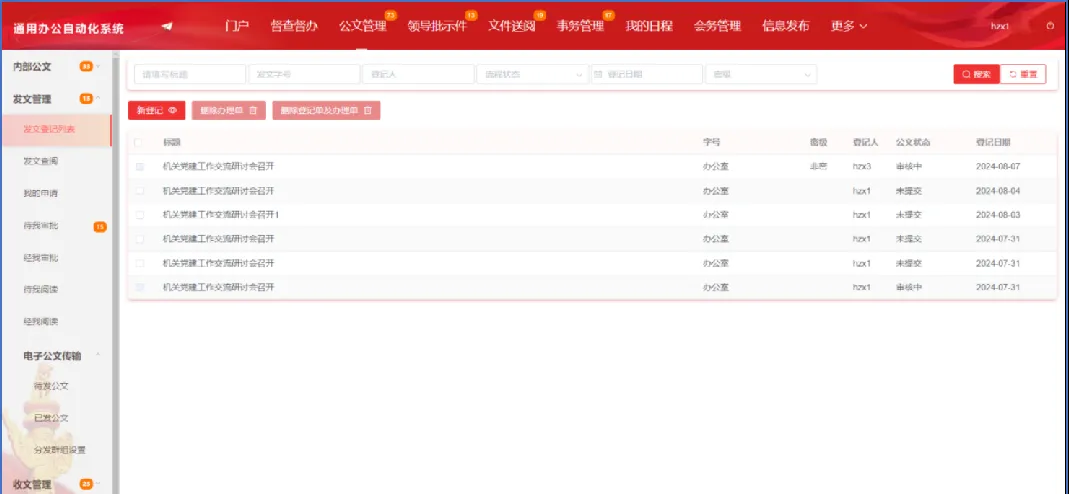
Task: Click the 字号 column header
Action: point(712,142)
